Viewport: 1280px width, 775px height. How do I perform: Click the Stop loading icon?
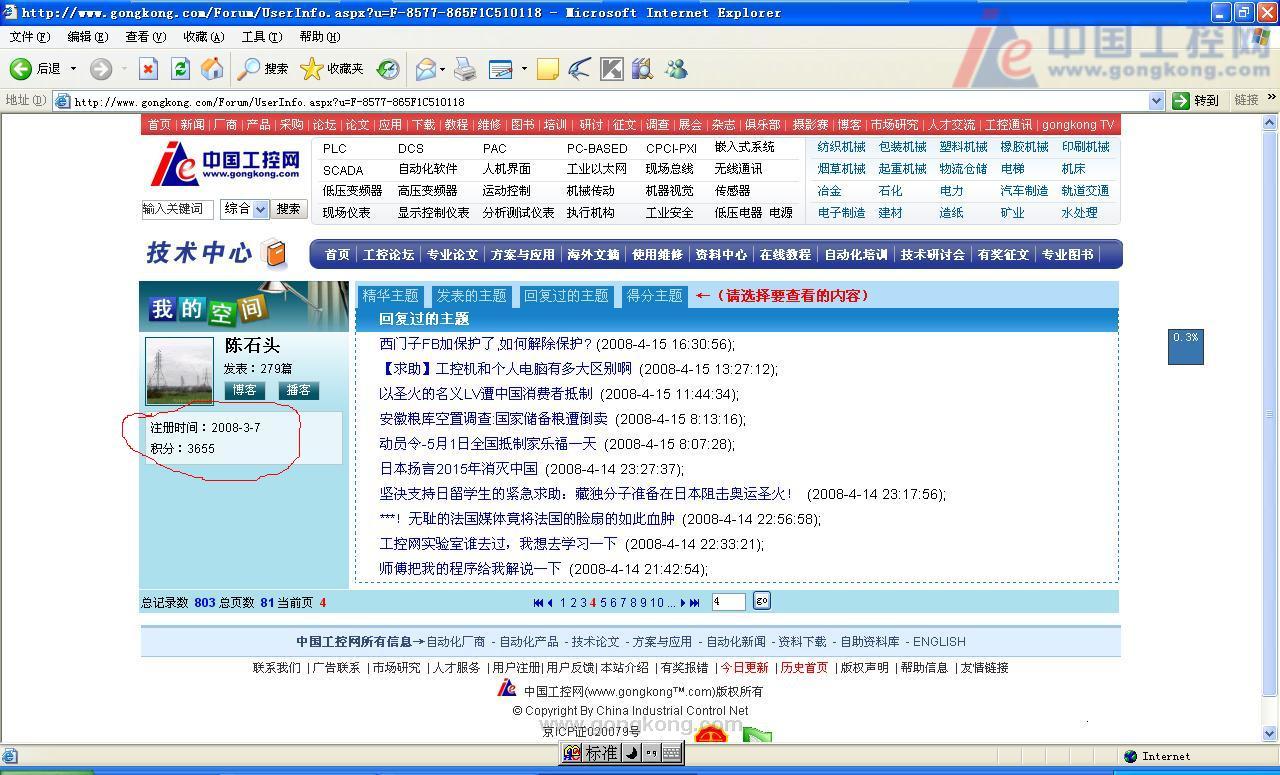(148, 69)
